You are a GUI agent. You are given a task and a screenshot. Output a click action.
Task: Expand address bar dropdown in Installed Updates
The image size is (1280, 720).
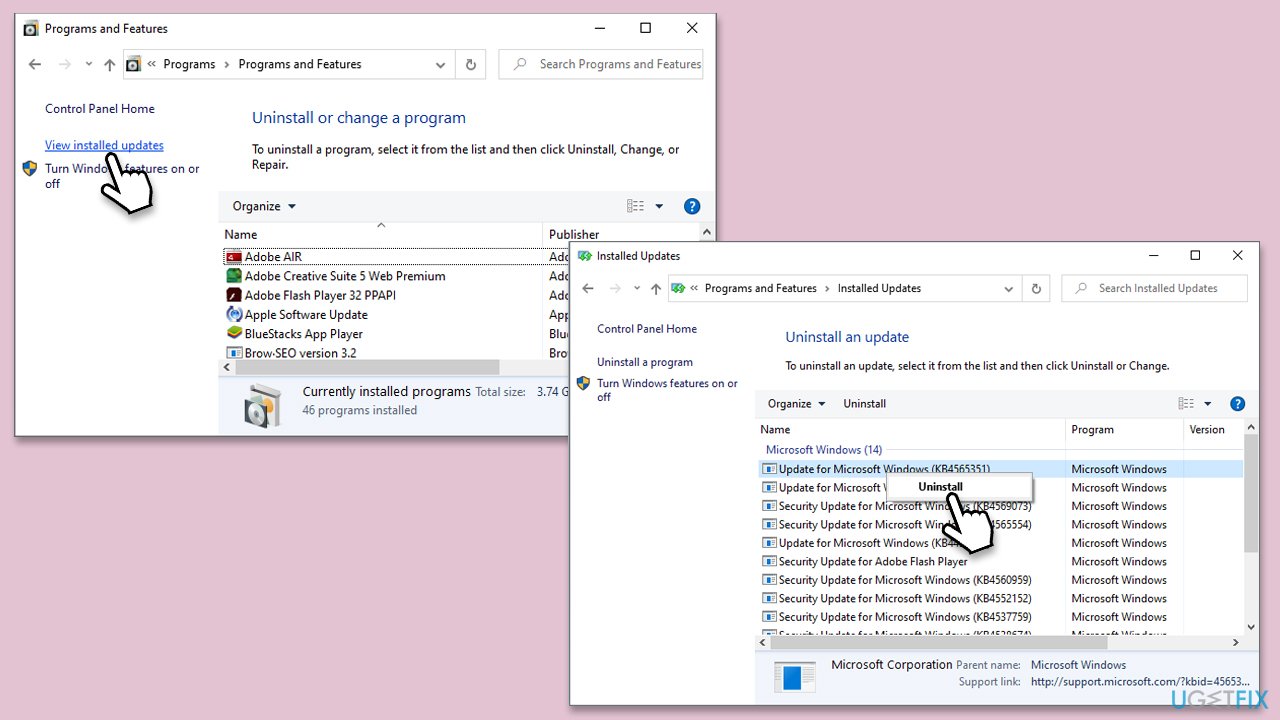tap(1008, 288)
